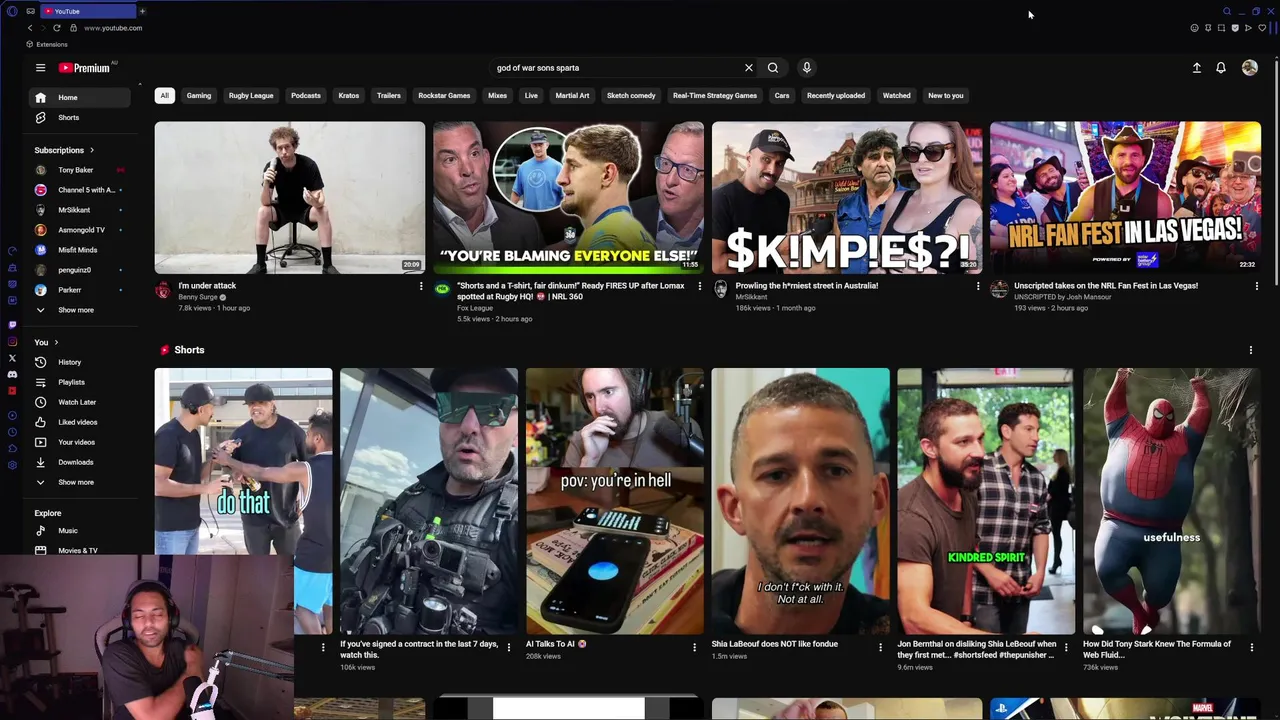This screenshot has width=1280, height=720.
Task: Play the $K!MP!E$ thumbnail video
Action: pyautogui.click(x=847, y=197)
